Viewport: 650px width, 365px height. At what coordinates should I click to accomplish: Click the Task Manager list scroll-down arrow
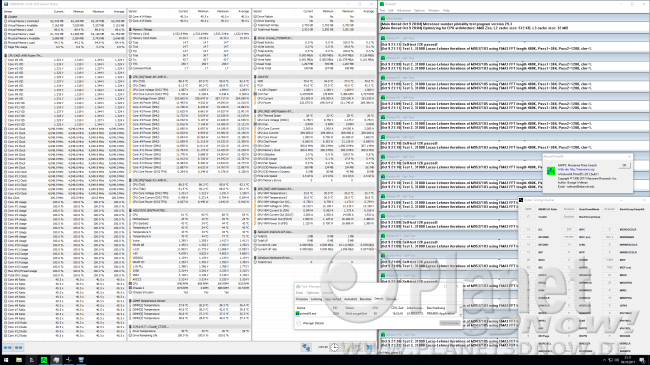pyautogui.click(x=460, y=315)
